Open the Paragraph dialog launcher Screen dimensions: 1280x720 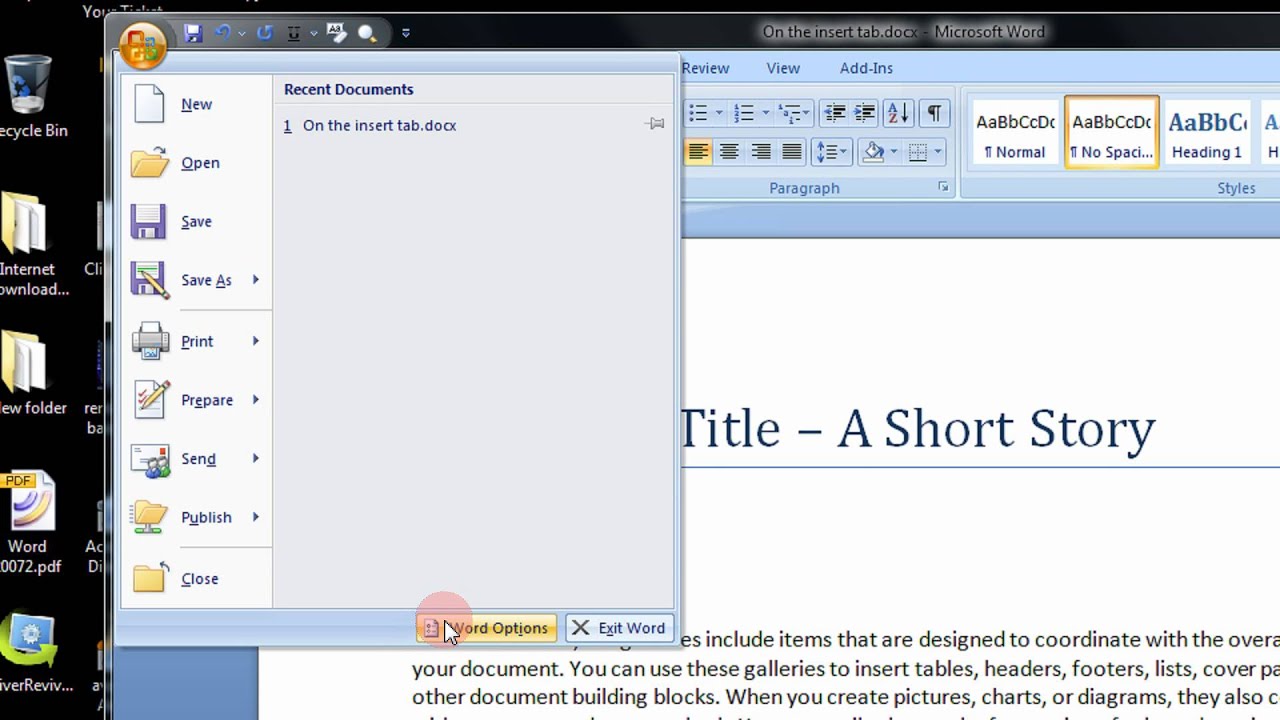[x=943, y=187]
